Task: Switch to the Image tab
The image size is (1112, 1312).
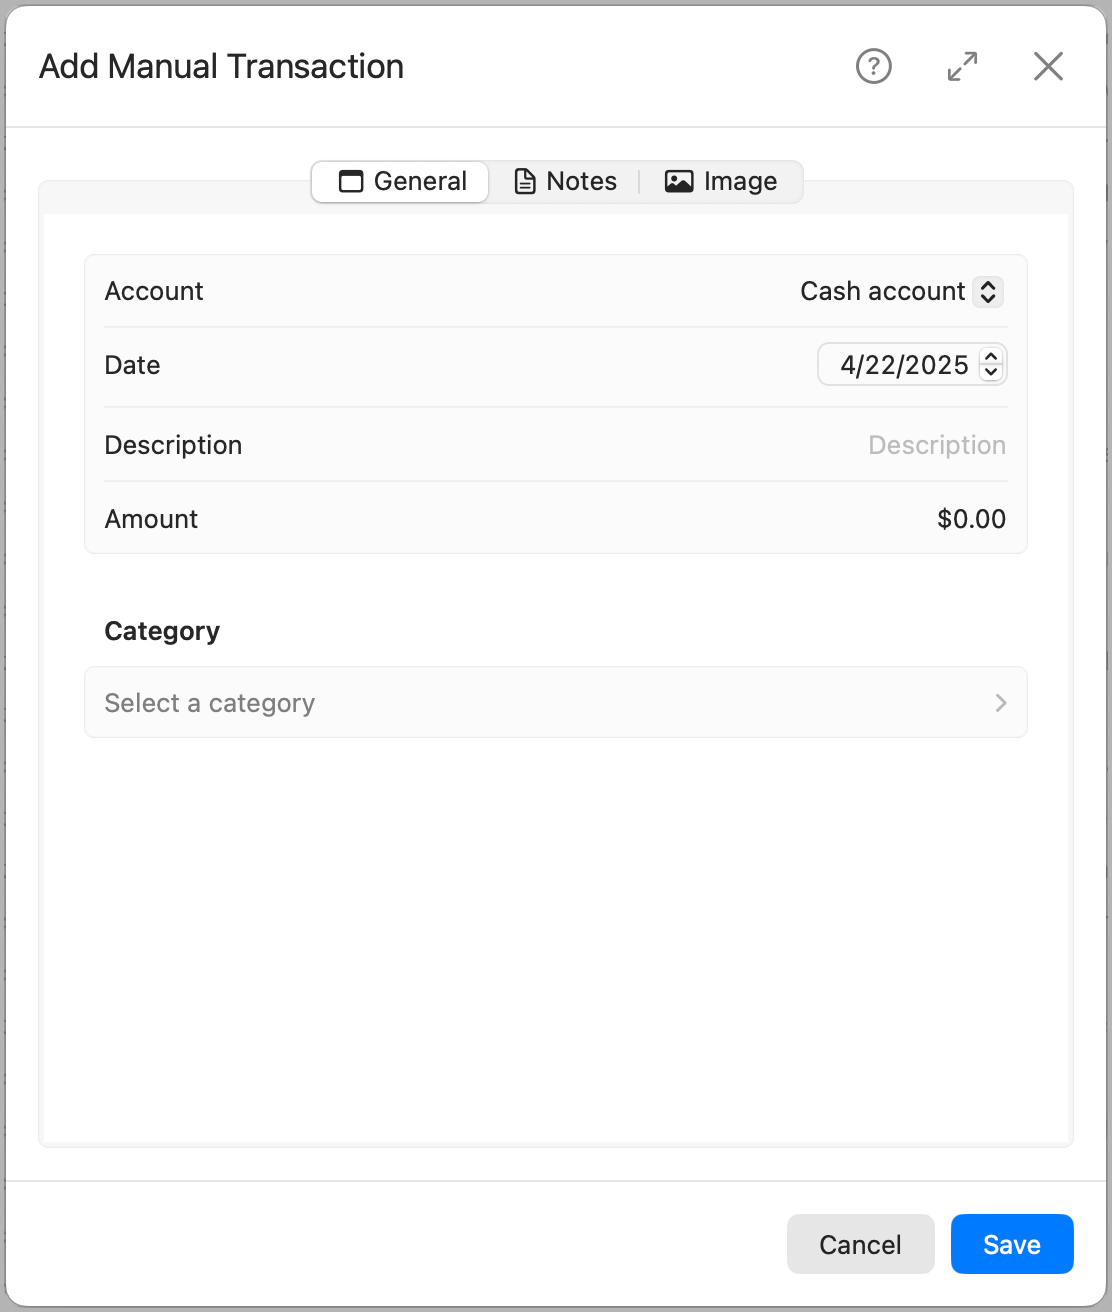Action: pyautogui.click(x=721, y=181)
